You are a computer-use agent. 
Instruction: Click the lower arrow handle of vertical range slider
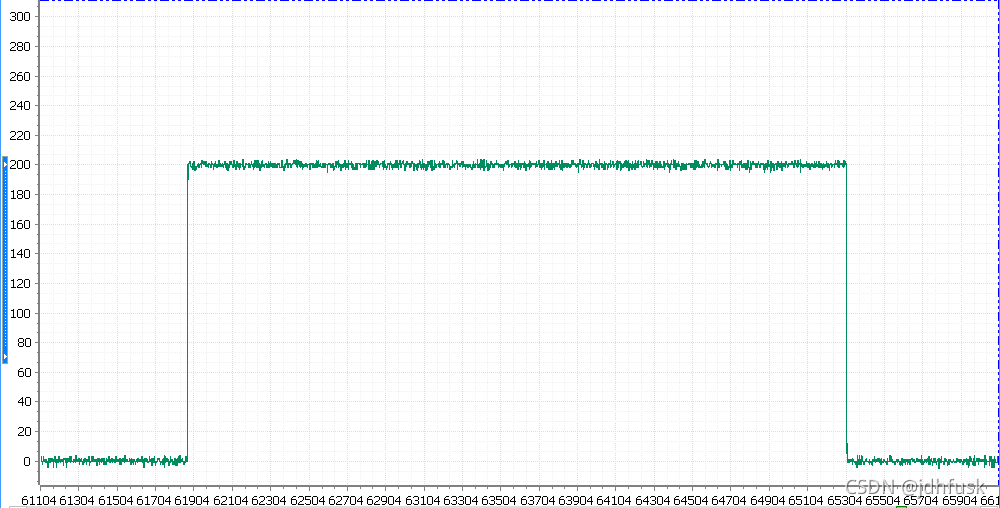[x=5, y=356]
